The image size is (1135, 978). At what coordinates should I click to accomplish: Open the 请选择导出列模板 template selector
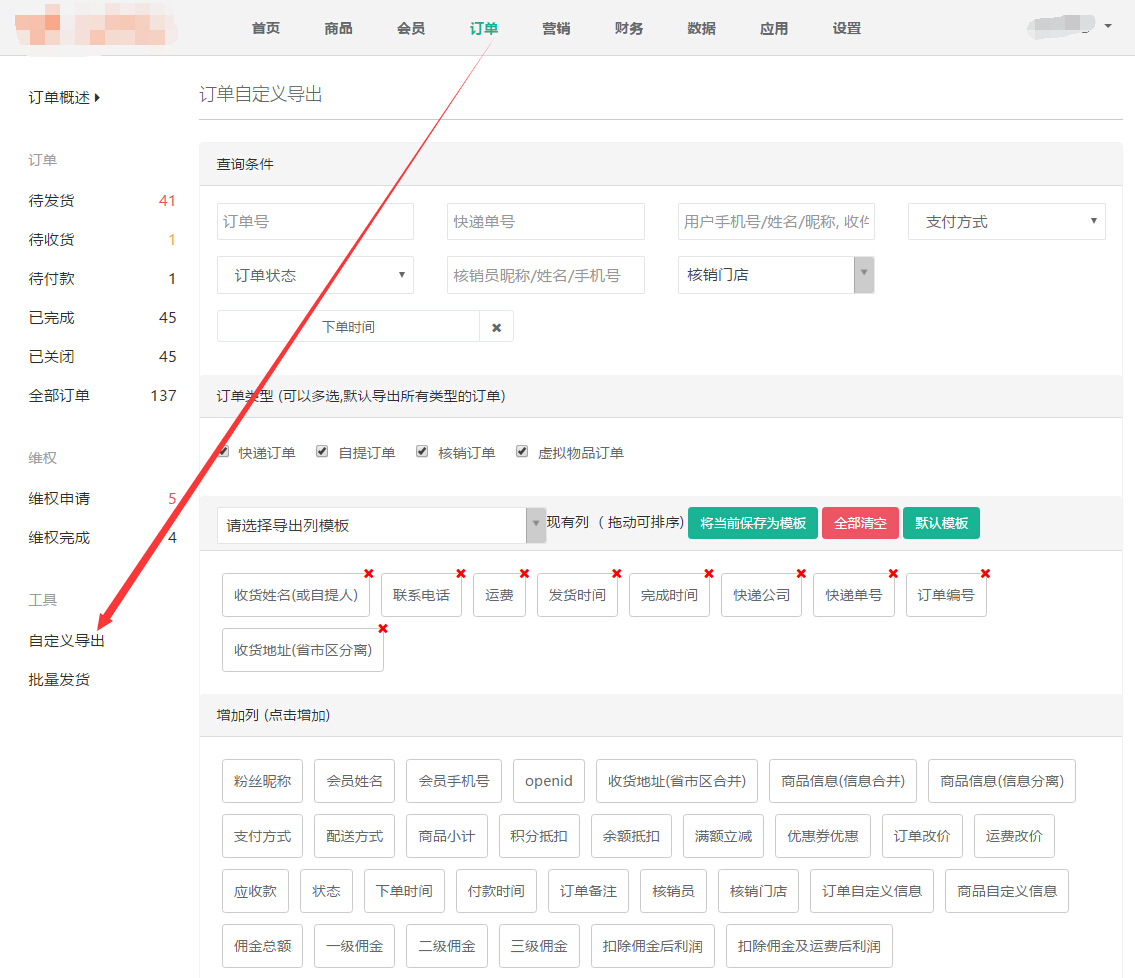(381, 525)
